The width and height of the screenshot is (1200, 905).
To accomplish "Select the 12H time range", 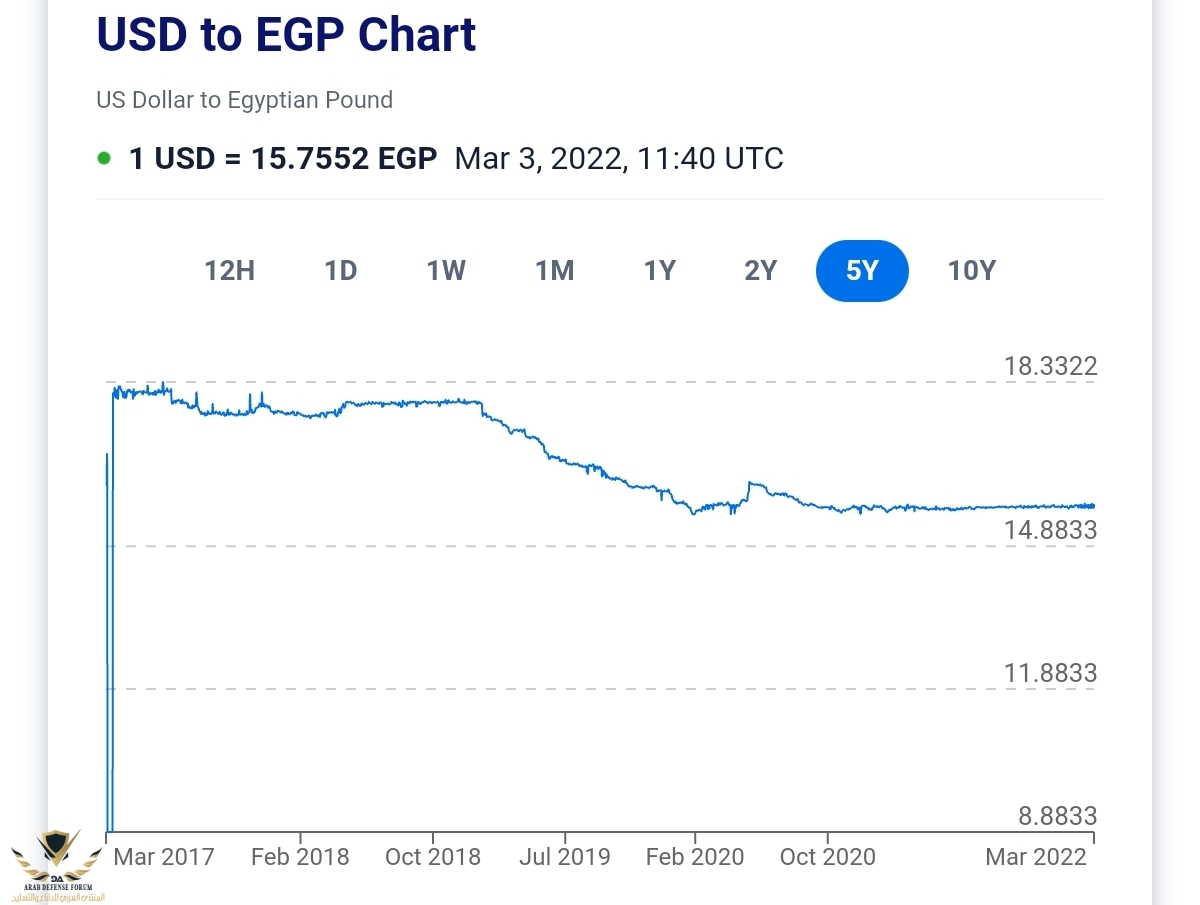I will (230, 271).
